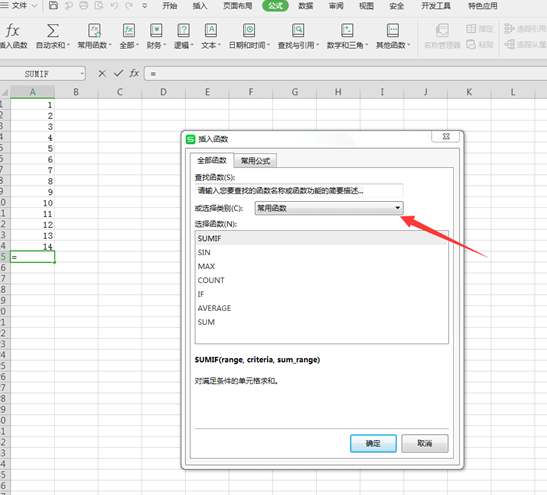This screenshot has width=547, height=495.
Task: Open the Date and Time functions icon
Action: click(249, 31)
